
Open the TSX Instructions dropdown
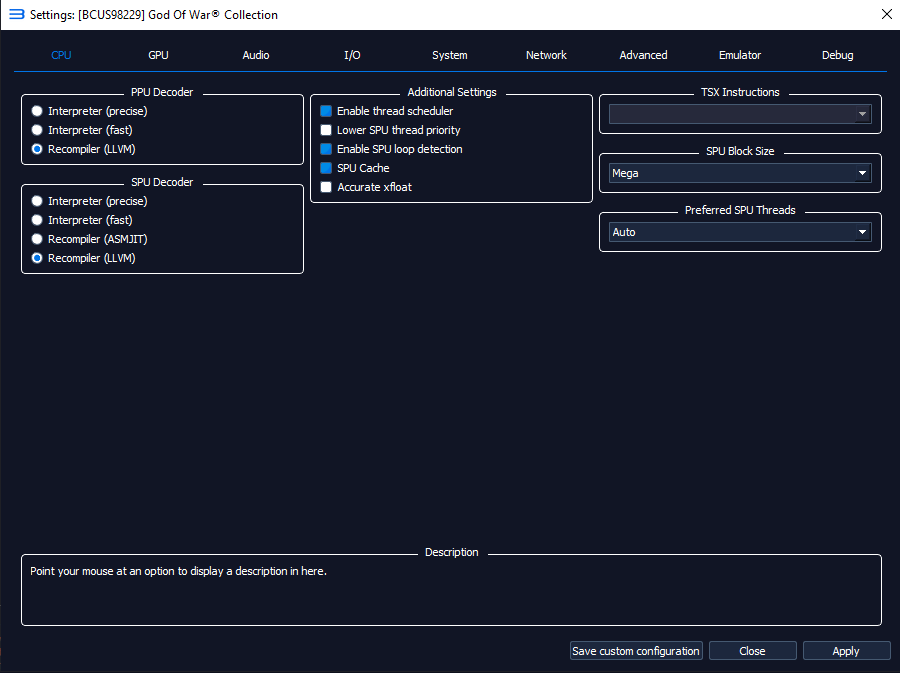740,114
